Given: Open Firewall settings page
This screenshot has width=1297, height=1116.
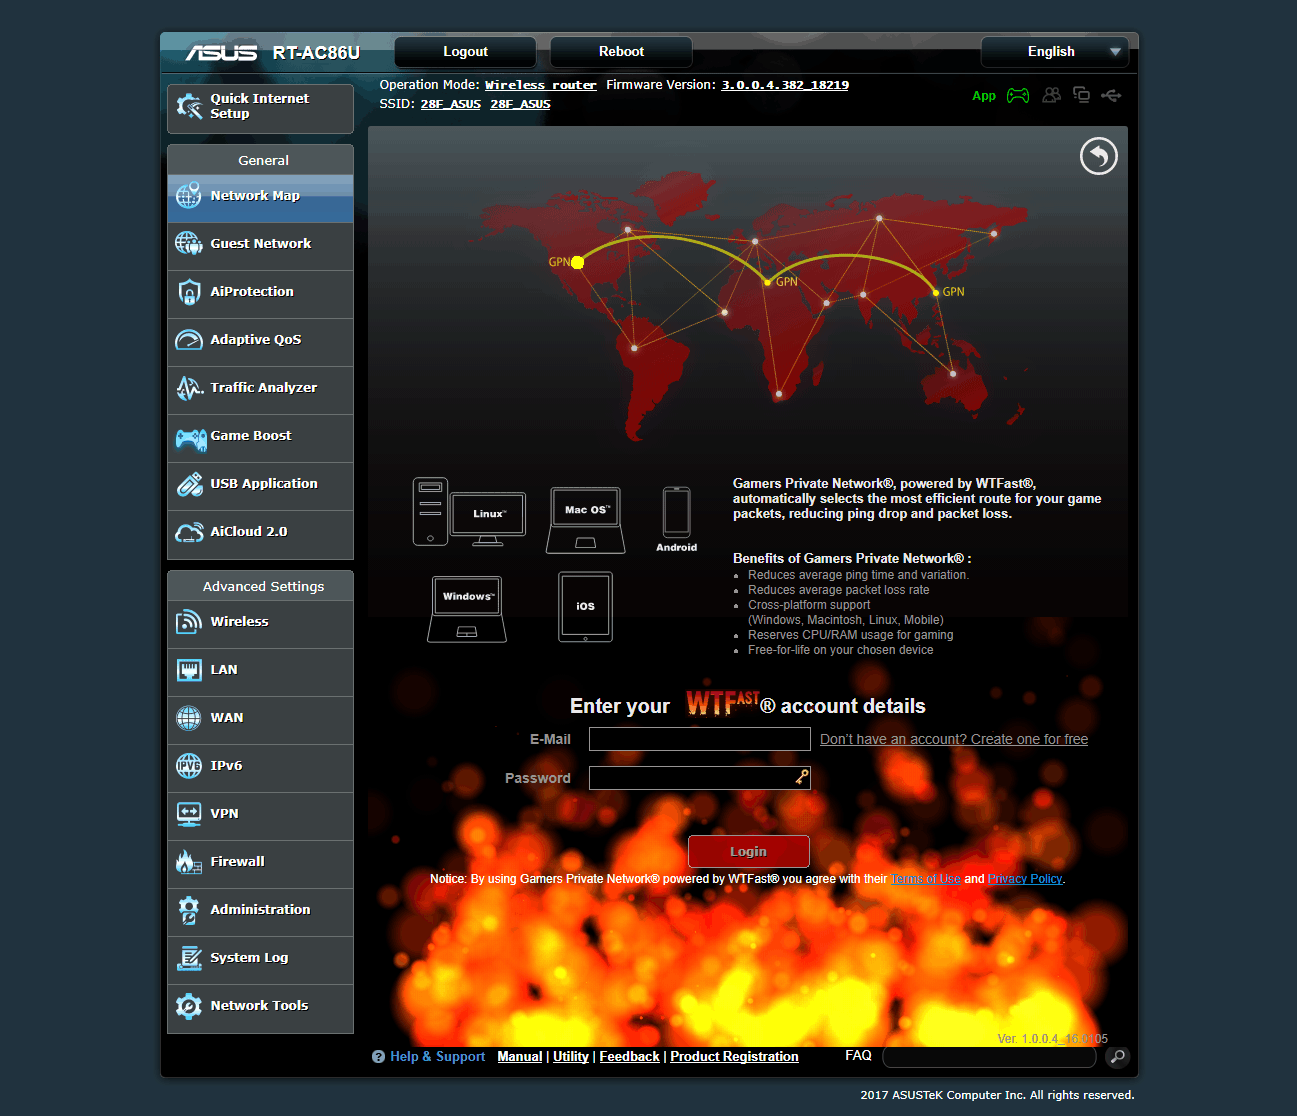Looking at the screenshot, I should pyautogui.click(x=260, y=862).
